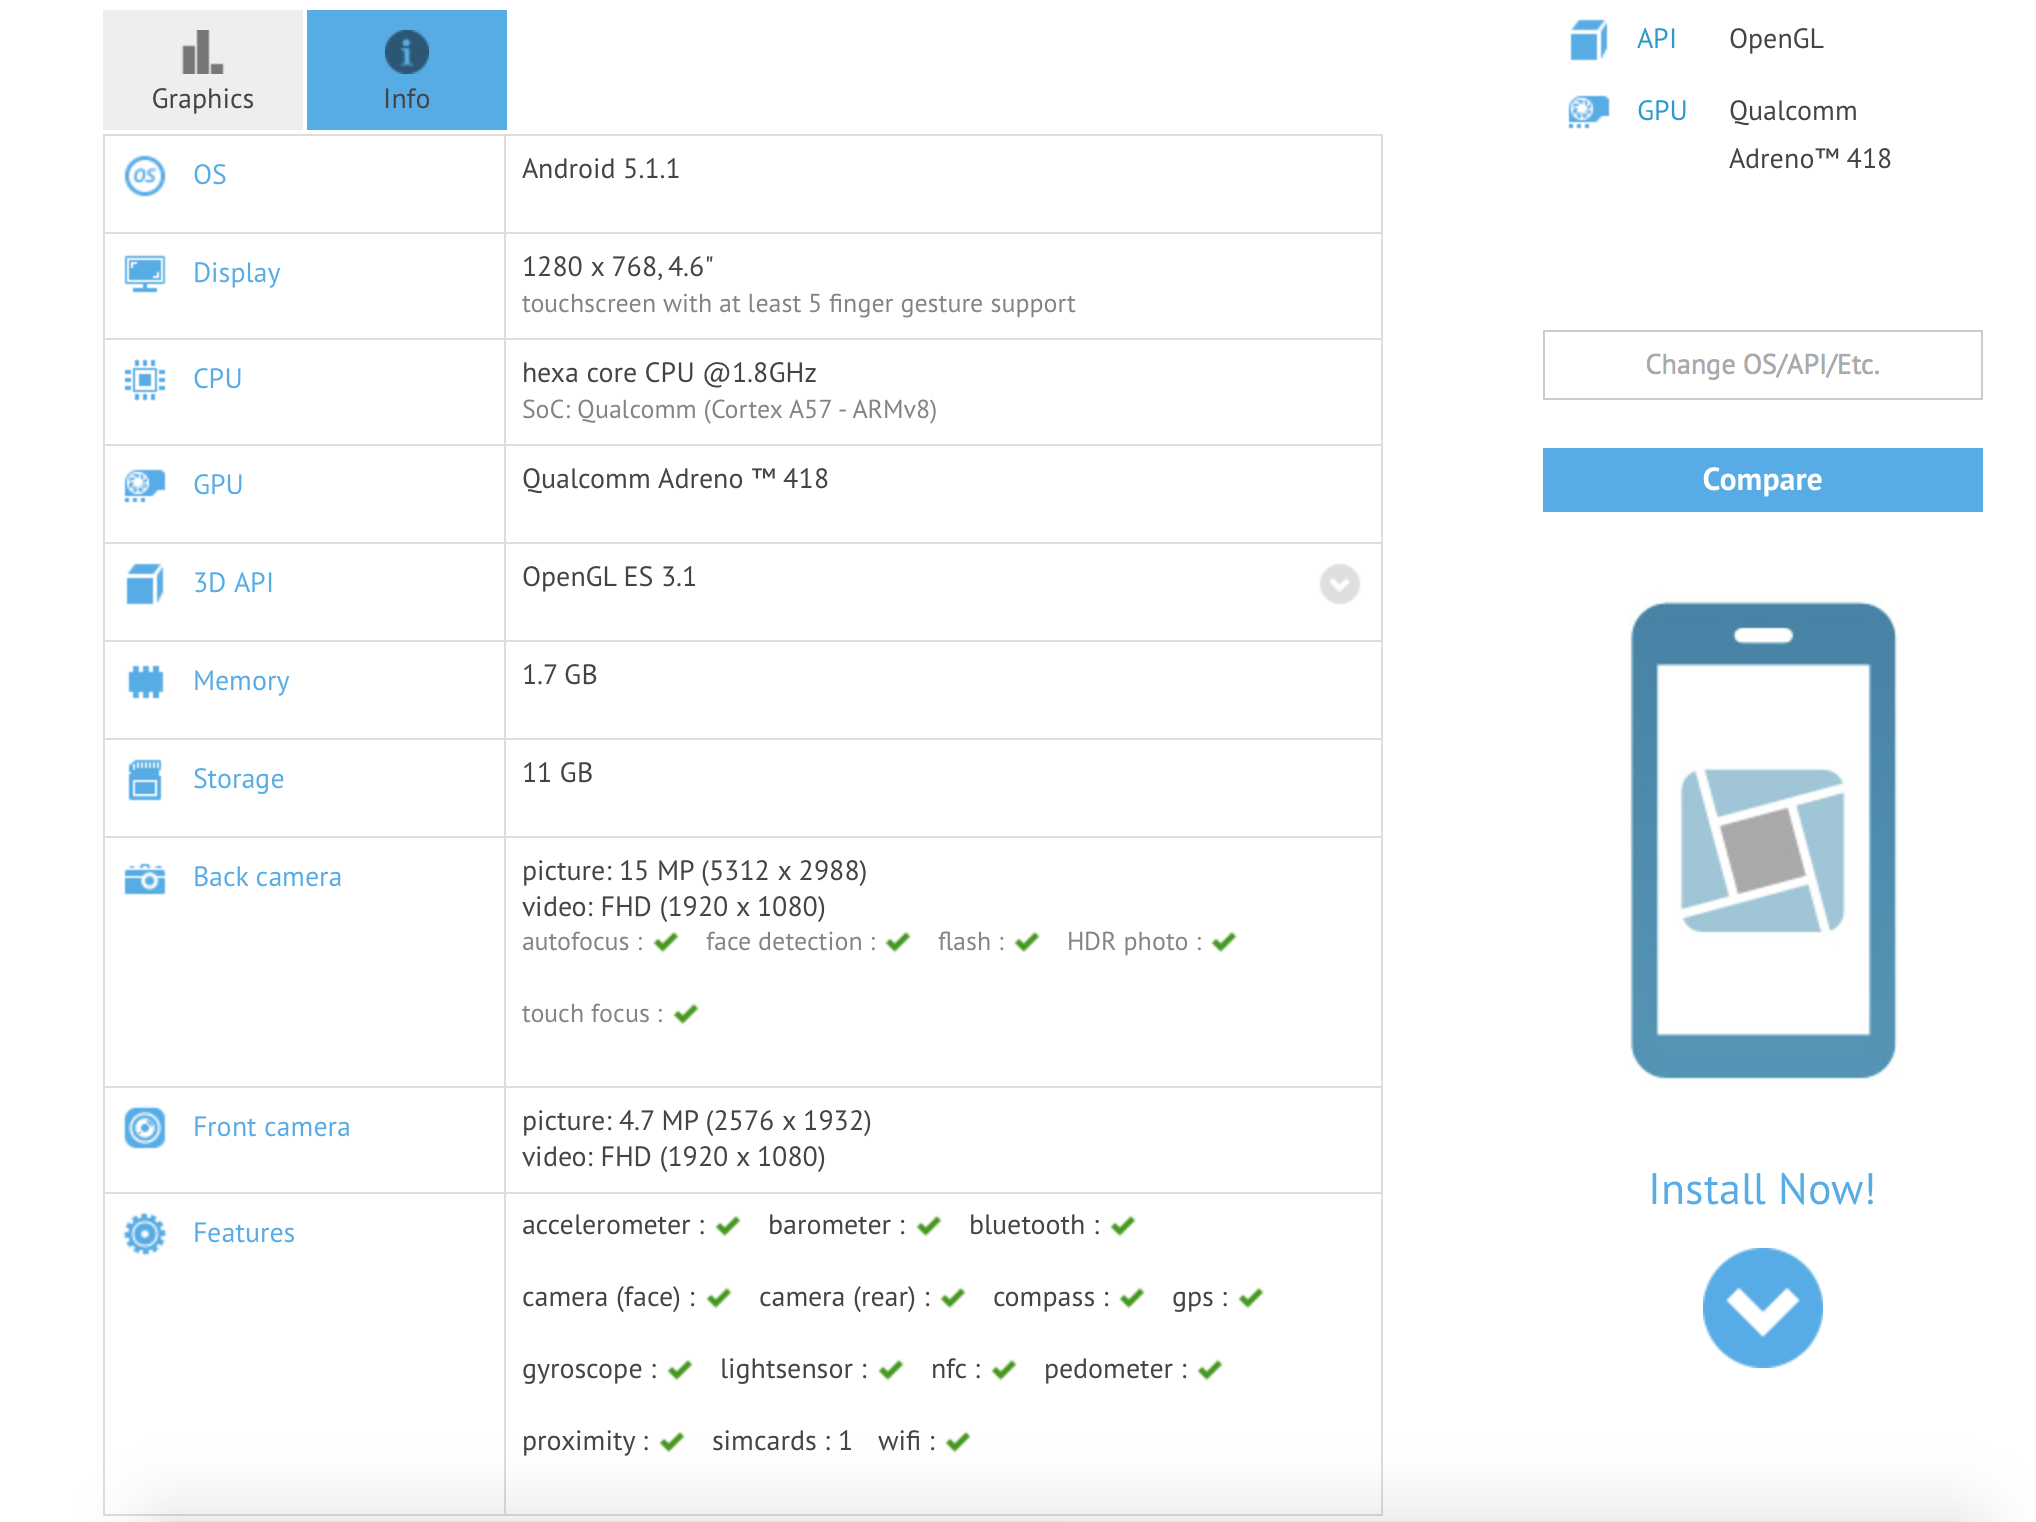Click the HDR photo check mark

(x=1224, y=942)
